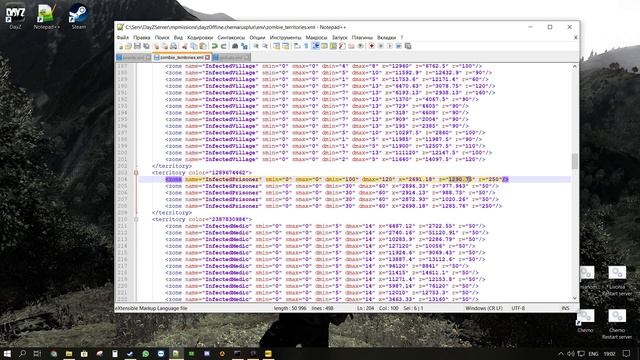Open the Правка menu
Viewport: 640px width, 360px height.
point(142,38)
